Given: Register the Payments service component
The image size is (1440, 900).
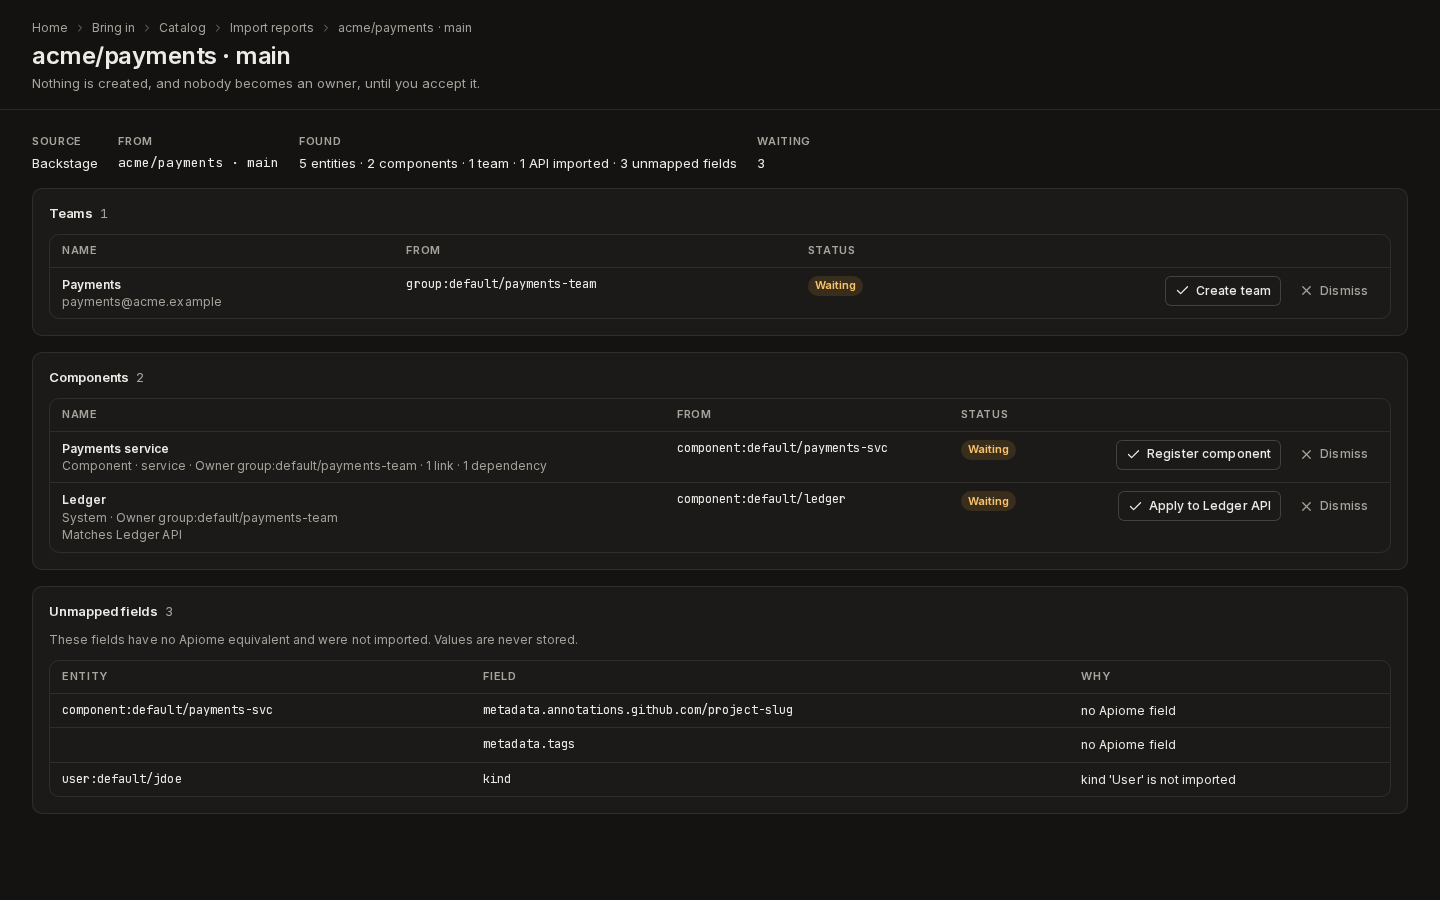Looking at the screenshot, I should [1198, 454].
